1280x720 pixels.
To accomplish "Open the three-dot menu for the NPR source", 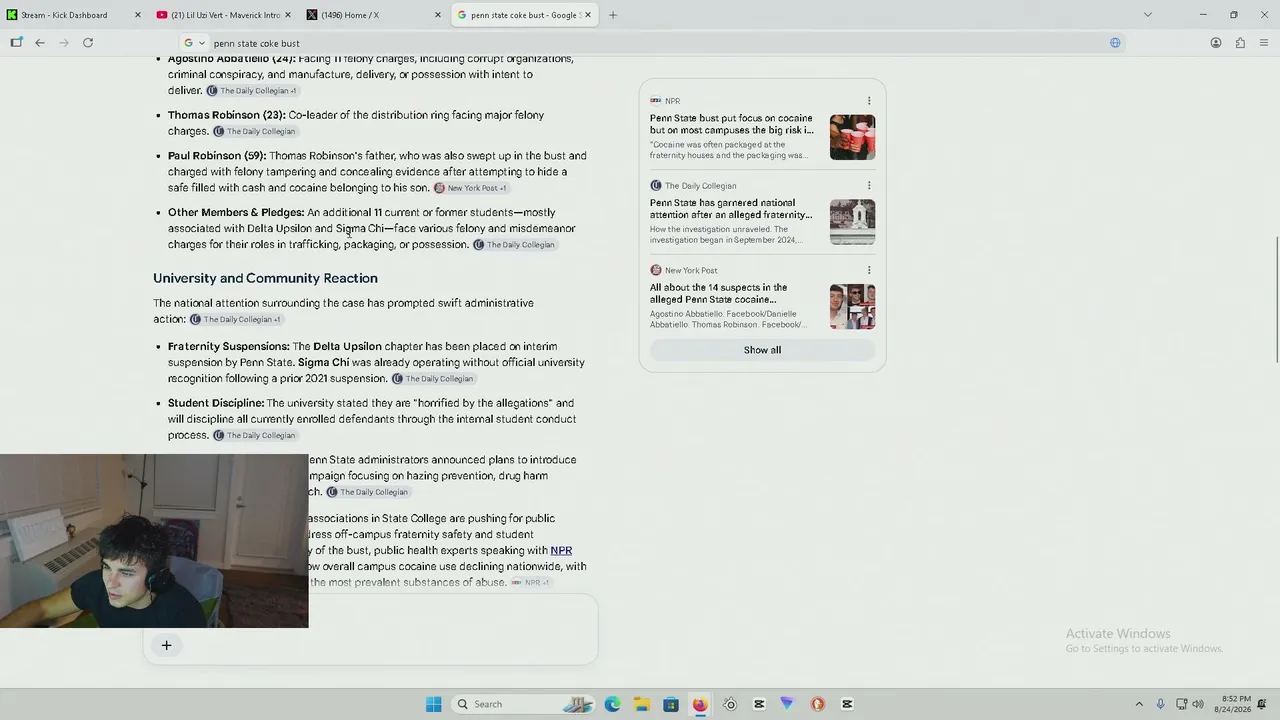I will click(869, 101).
